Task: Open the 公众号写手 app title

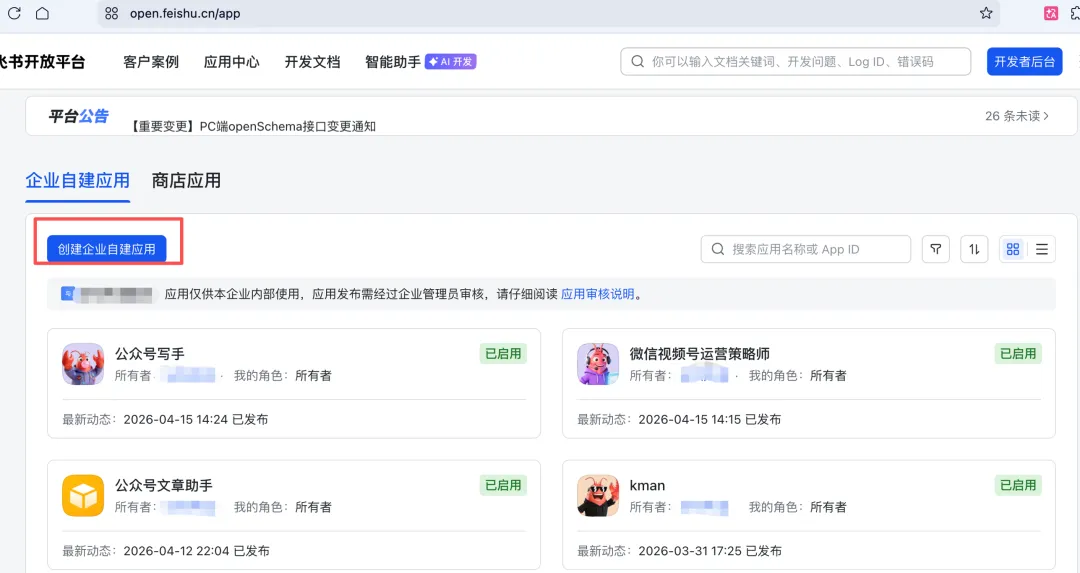Action: (x=149, y=354)
